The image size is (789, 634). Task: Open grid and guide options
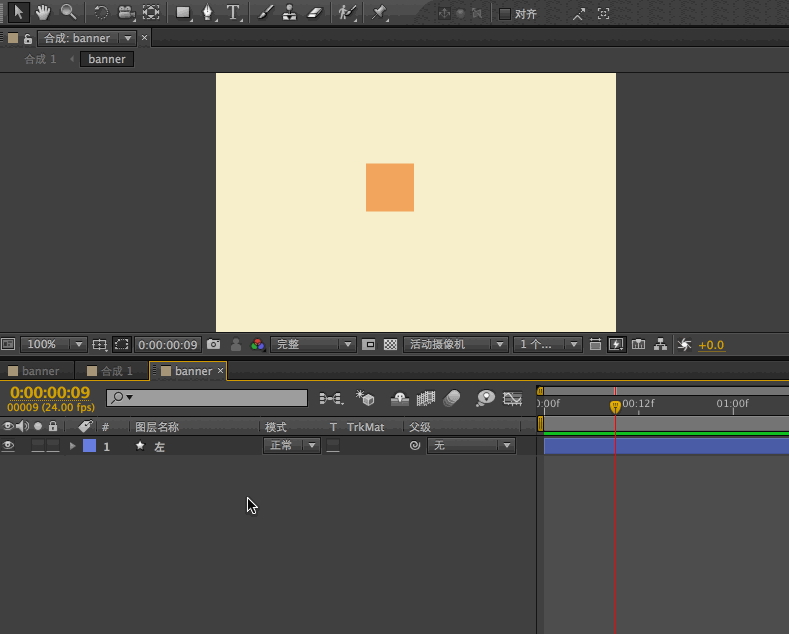point(100,345)
